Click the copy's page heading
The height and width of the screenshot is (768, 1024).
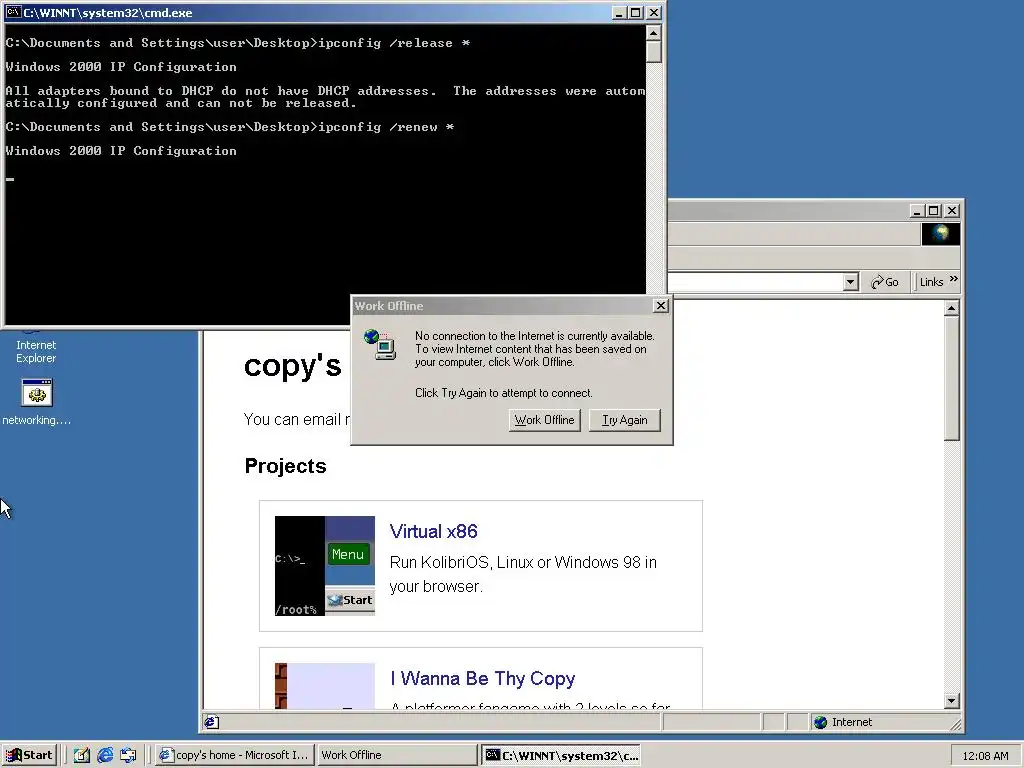[x=293, y=366]
